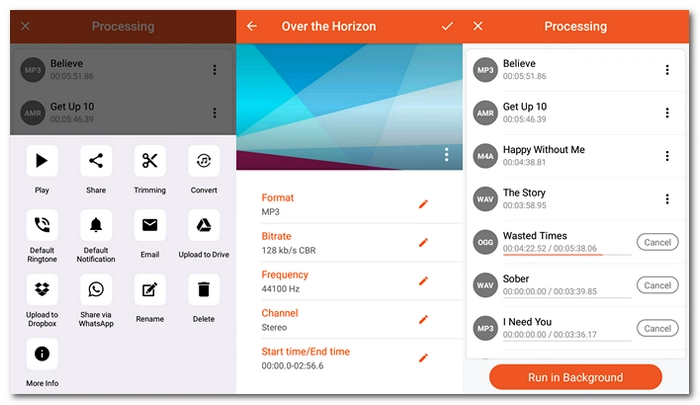Screen dimensions: 700x405
Task: Open options for Believe in left dimmed list
Action: [x=215, y=70]
